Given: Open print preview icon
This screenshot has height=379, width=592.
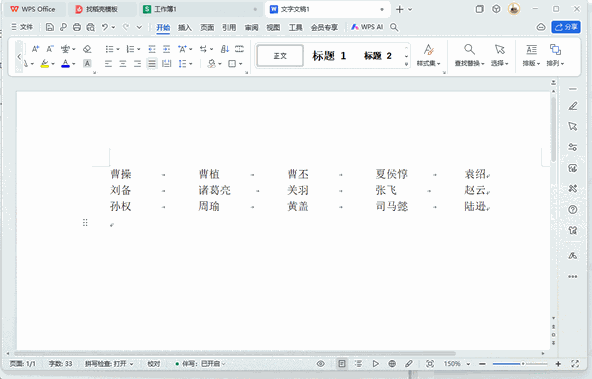Looking at the screenshot, I should coord(91,27).
